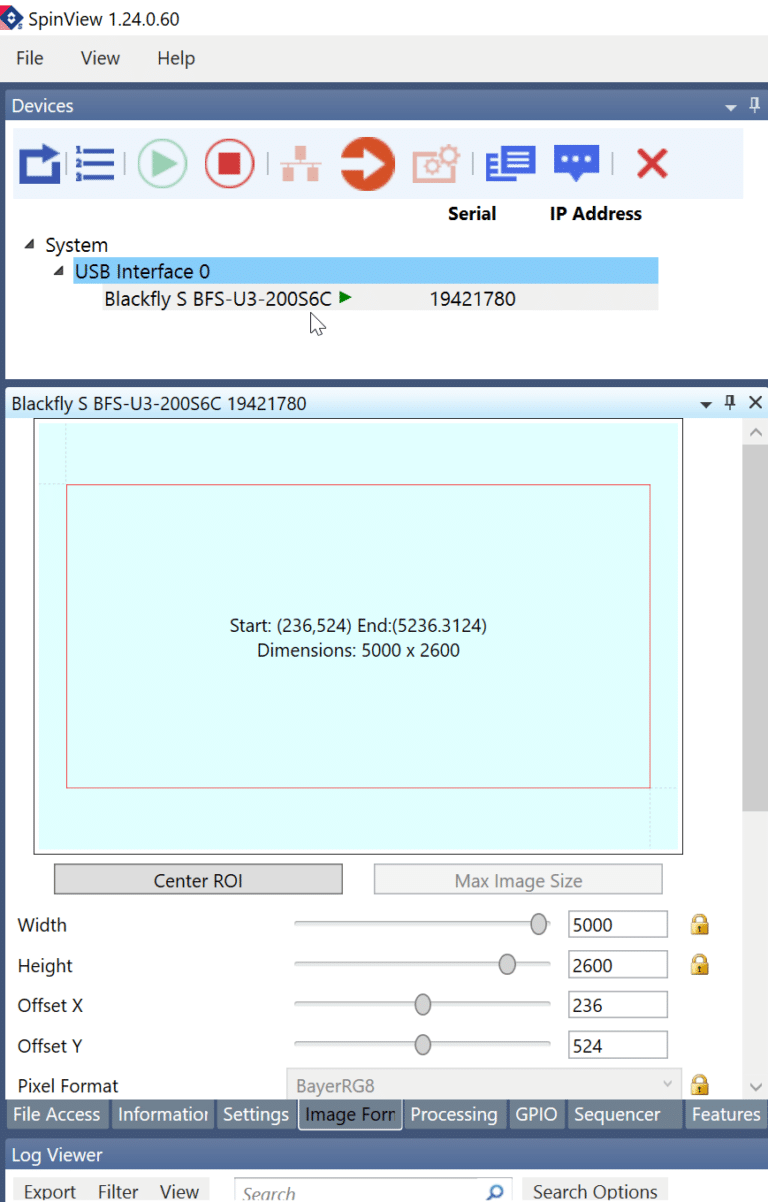Switch to the Information tab
This screenshot has width=768, height=1202.
(x=163, y=1114)
